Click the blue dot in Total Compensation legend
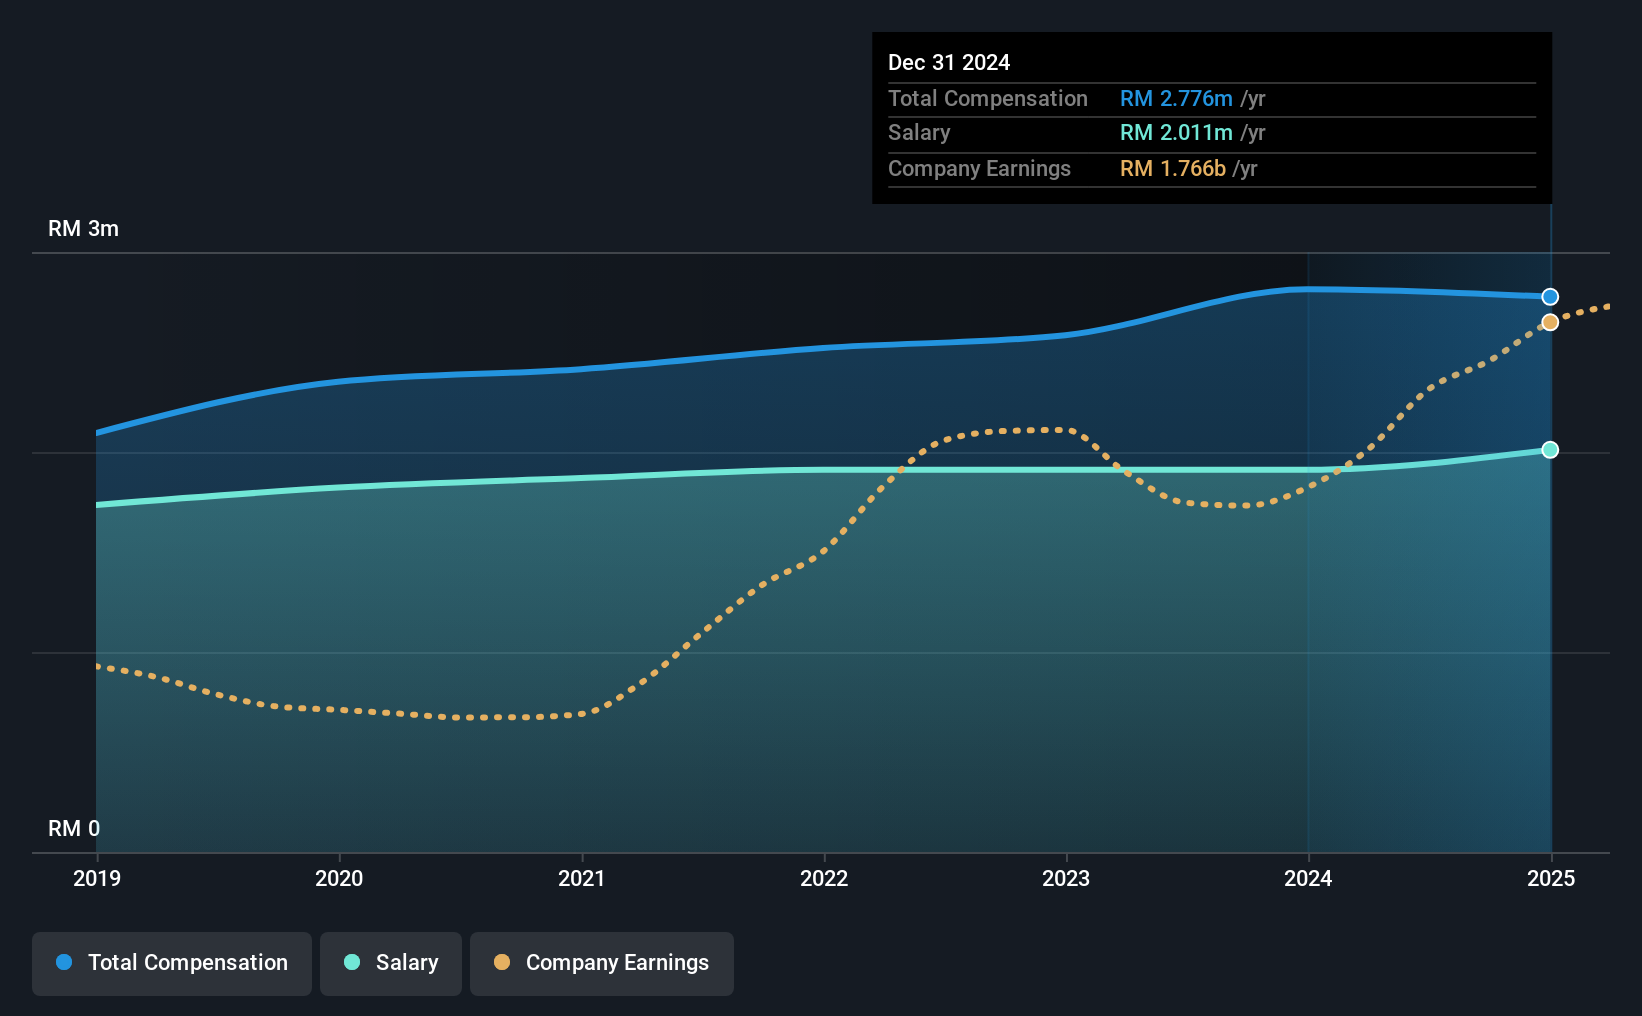The width and height of the screenshot is (1642, 1016). coord(64,962)
